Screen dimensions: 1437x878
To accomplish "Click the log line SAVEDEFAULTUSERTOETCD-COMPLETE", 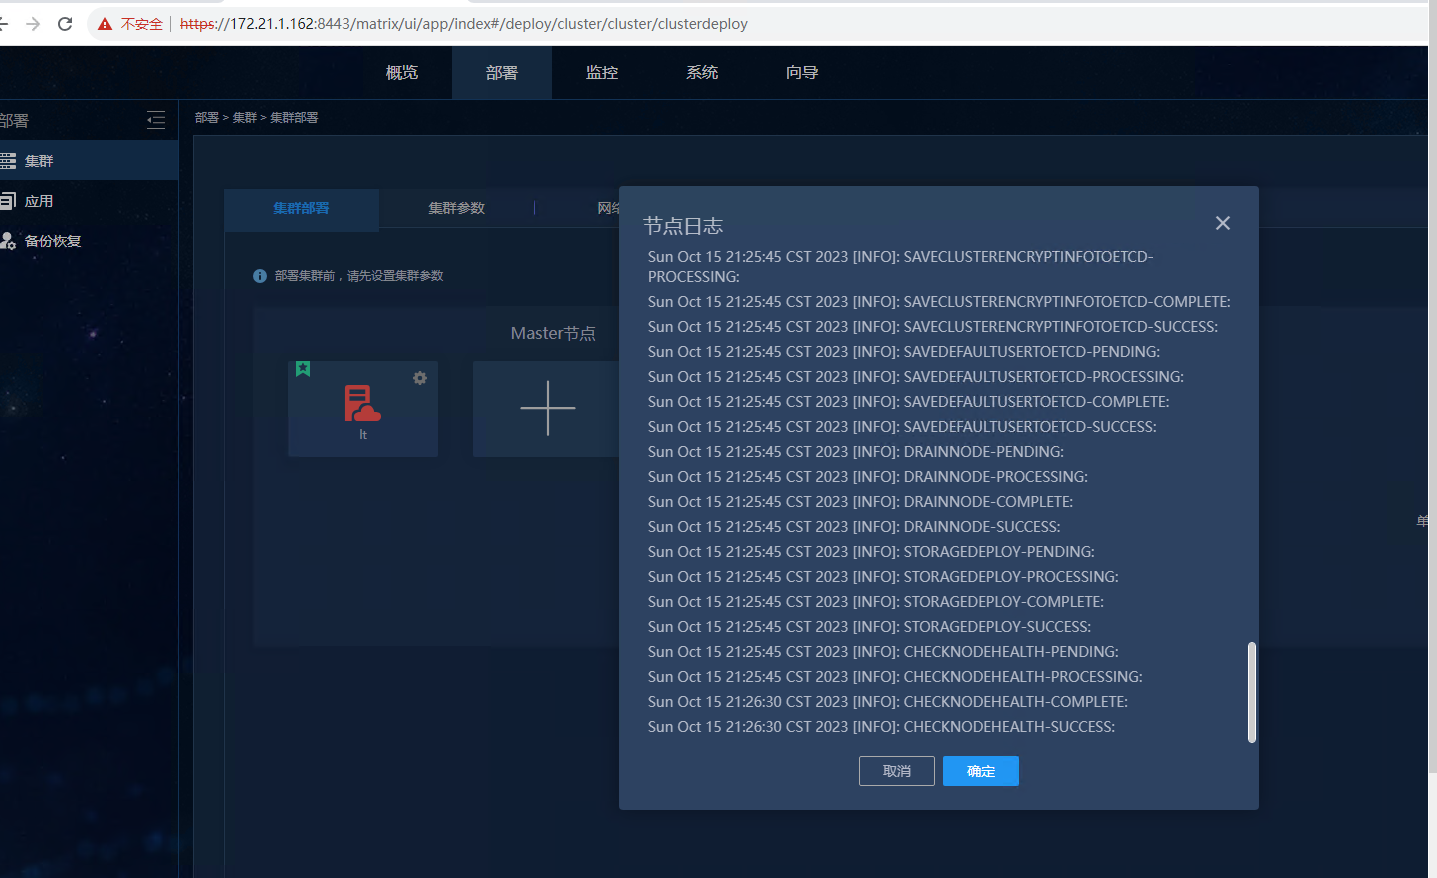I will pyautogui.click(x=909, y=402).
